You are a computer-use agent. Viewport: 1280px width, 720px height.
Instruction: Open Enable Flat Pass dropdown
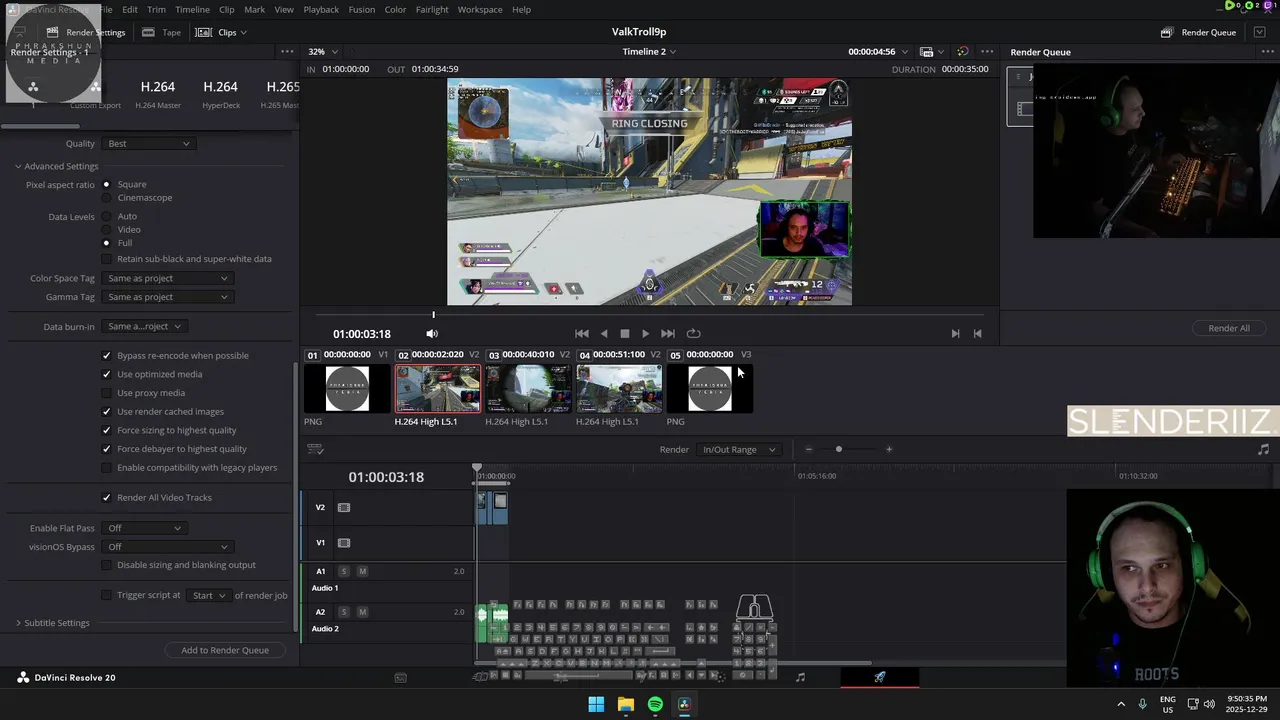pos(144,528)
